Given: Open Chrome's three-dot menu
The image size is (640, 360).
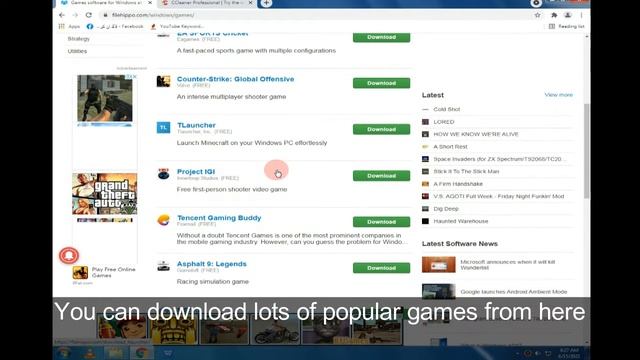Looking at the screenshot, I should pyautogui.click(x=582, y=15).
